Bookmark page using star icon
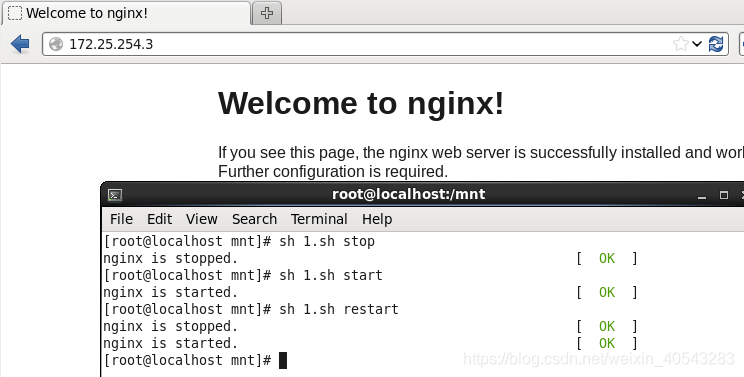 [x=680, y=44]
